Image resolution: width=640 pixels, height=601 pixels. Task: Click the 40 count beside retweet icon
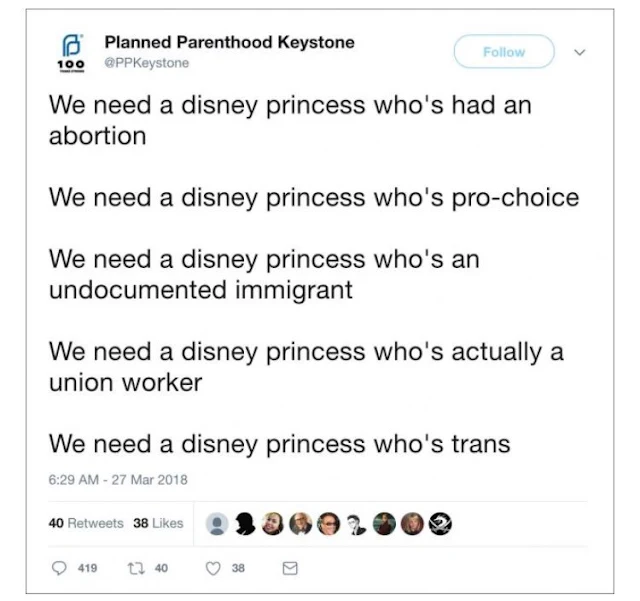point(160,567)
